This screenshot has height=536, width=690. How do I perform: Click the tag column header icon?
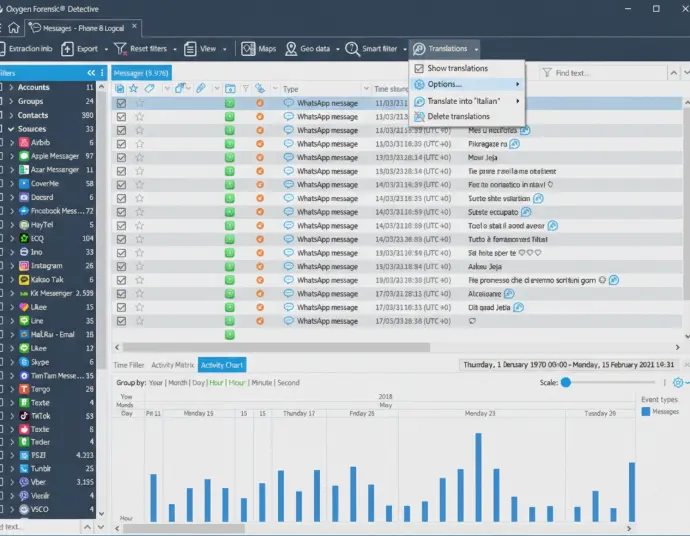(148, 89)
